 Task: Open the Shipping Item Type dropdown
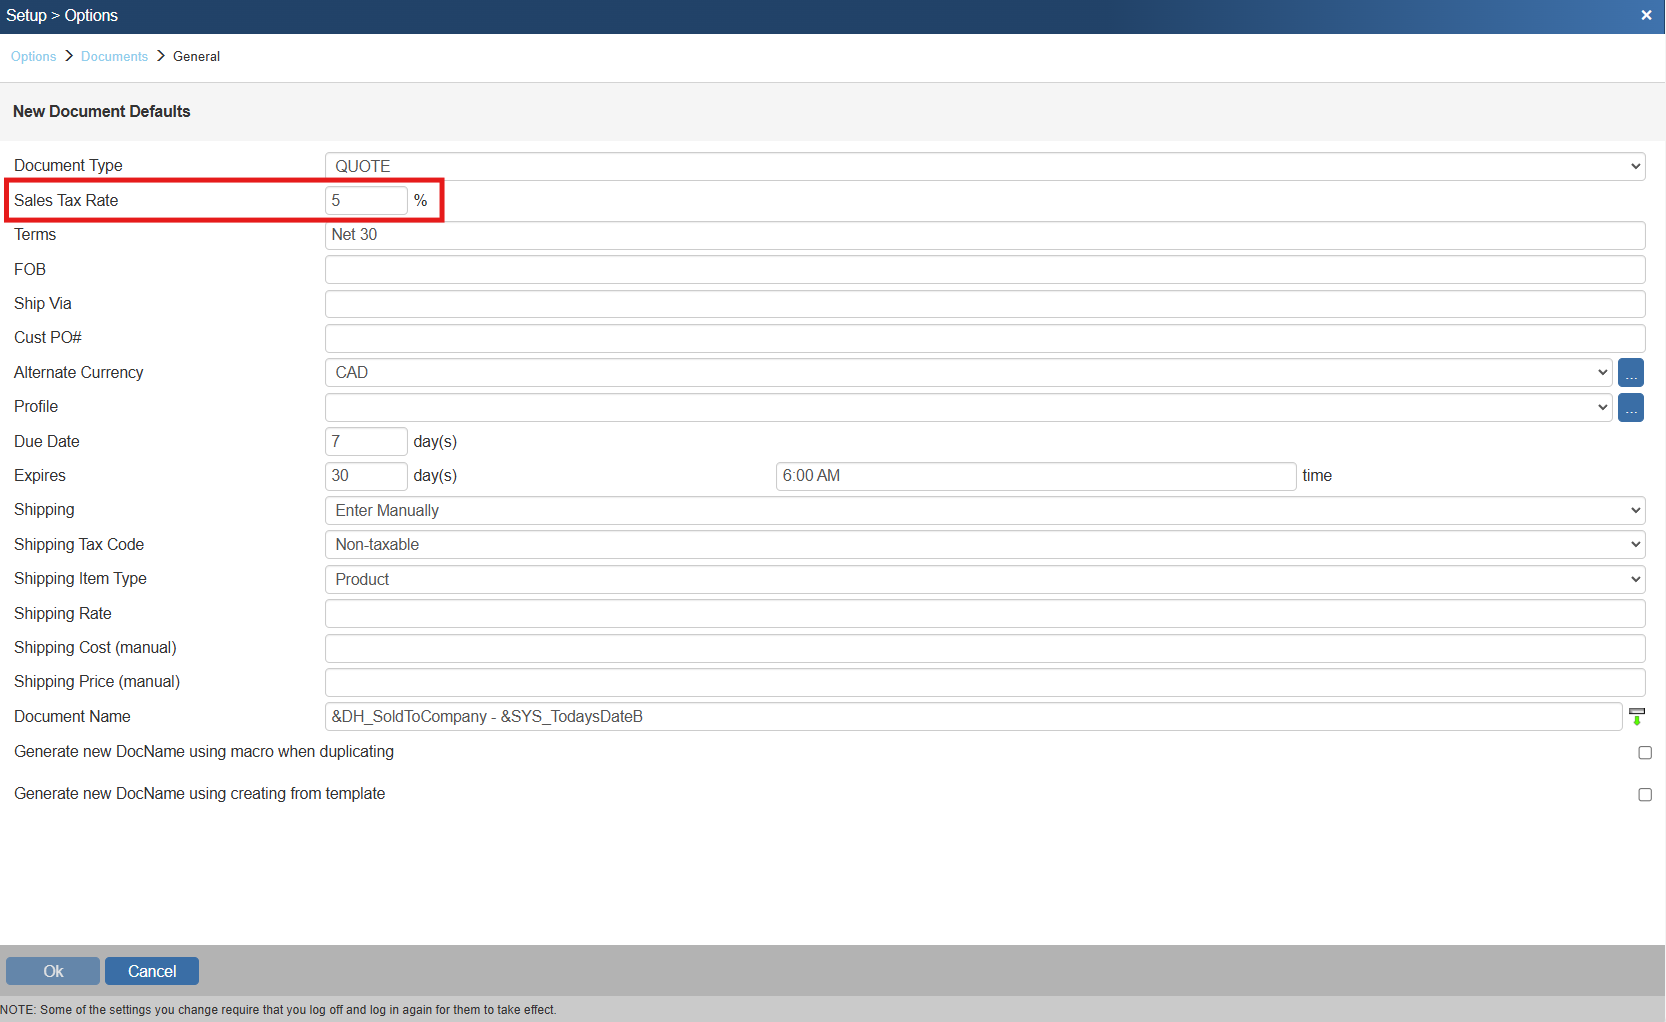click(984, 579)
